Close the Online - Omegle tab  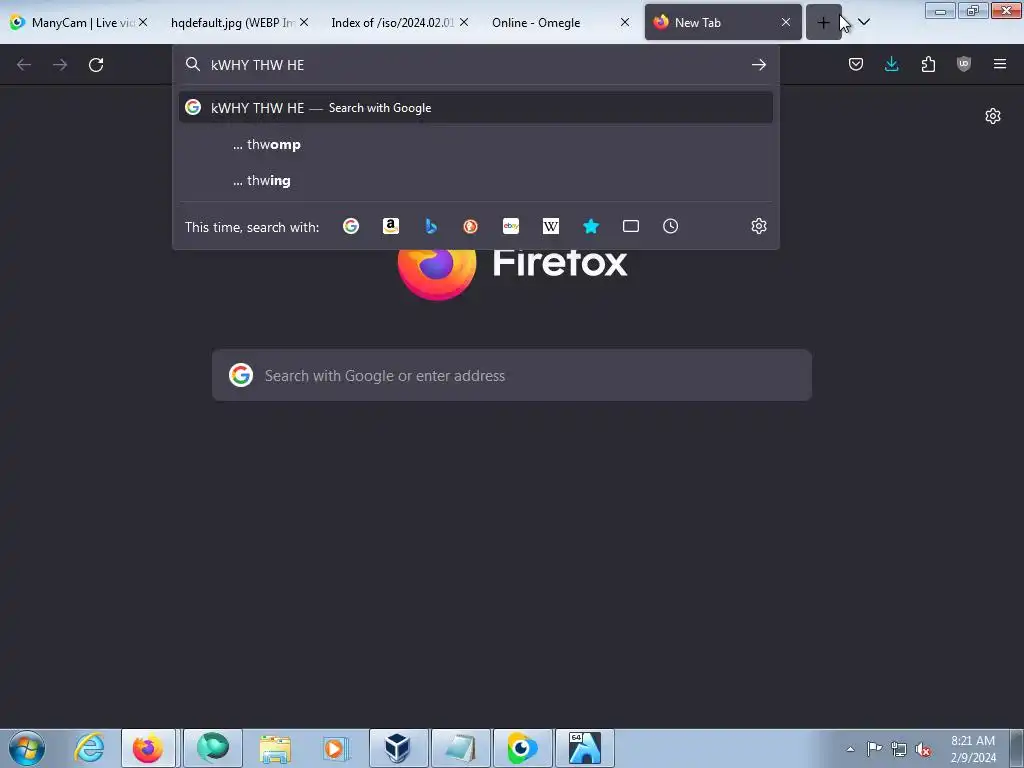pyautogui.click(x=624, y=22)
